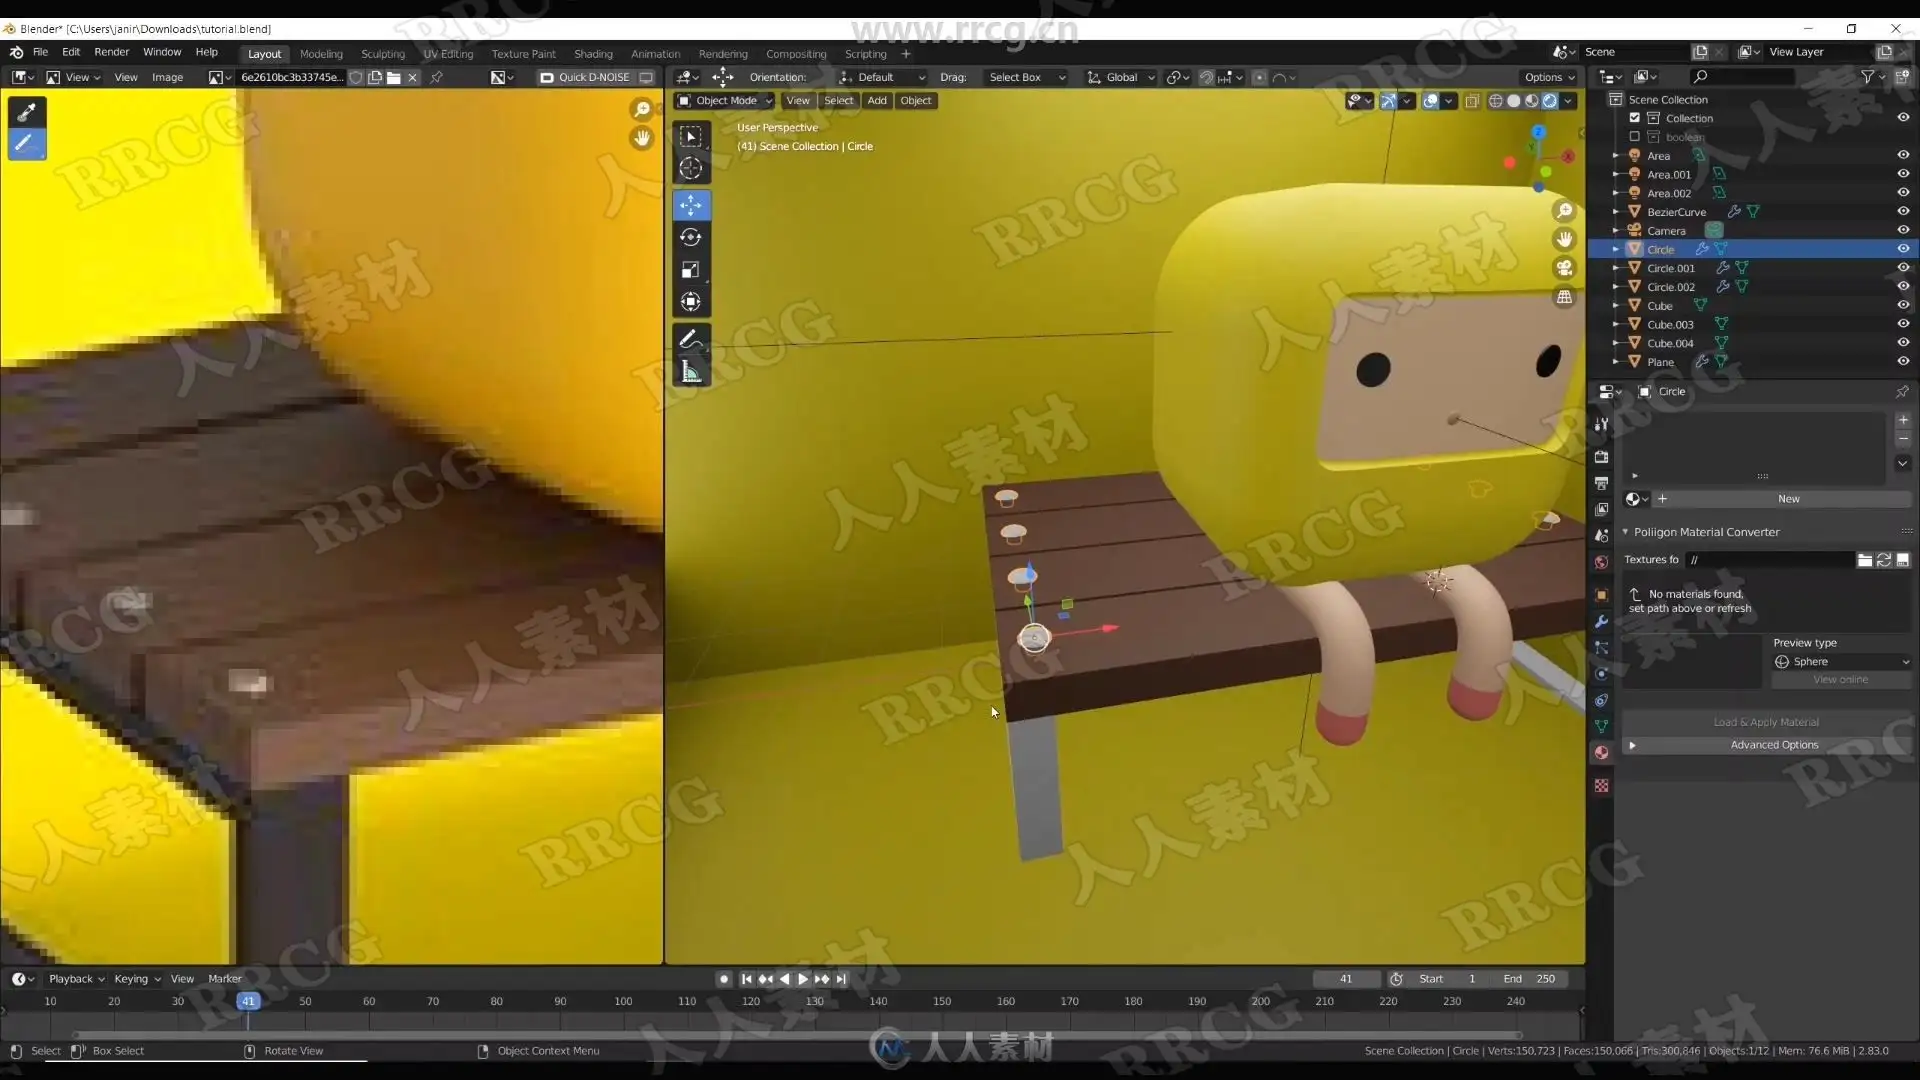Select the Rotate tool
1920x1080 pixels.
pyautogui.click(x=690, y=238)
